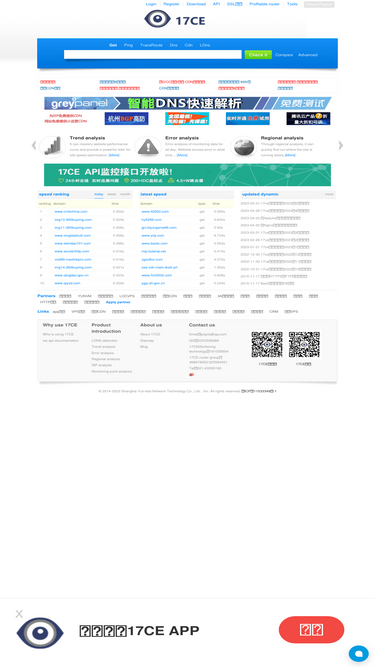Switch speed ranking to today
Viewport: 375px width, 667px height.
(99, 194)
